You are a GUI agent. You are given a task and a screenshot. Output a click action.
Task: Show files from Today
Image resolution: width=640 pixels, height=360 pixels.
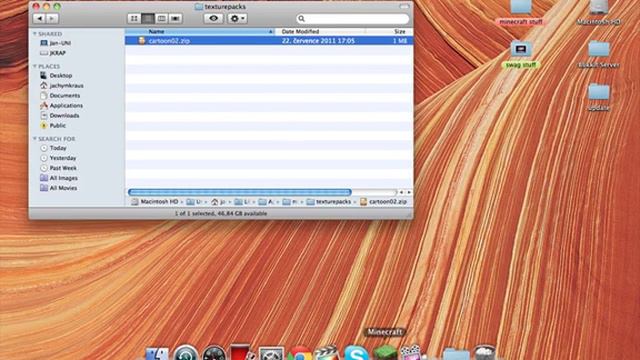pos(53,148)
